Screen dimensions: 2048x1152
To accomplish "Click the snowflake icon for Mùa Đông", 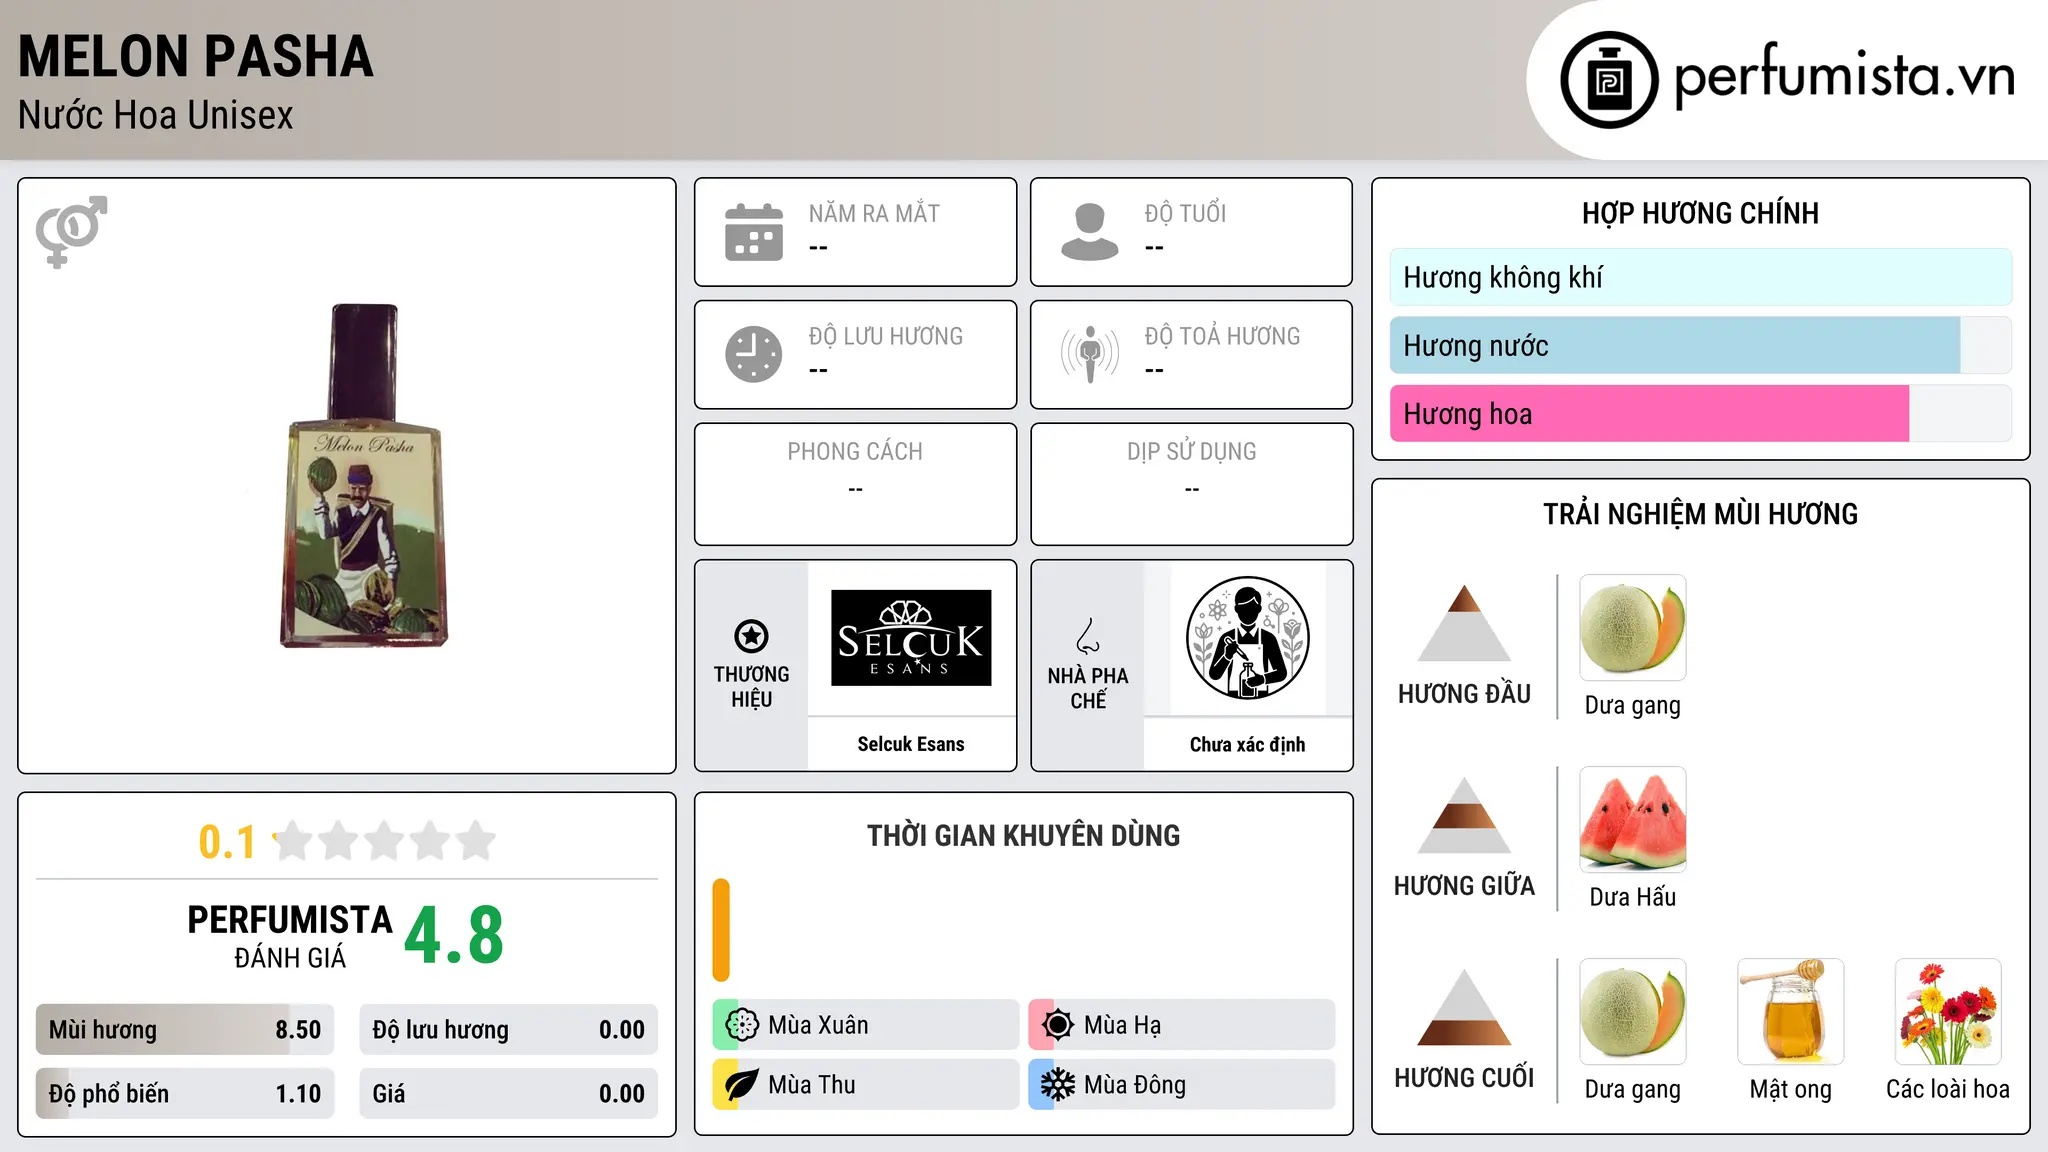I will coord(1058,1085).
